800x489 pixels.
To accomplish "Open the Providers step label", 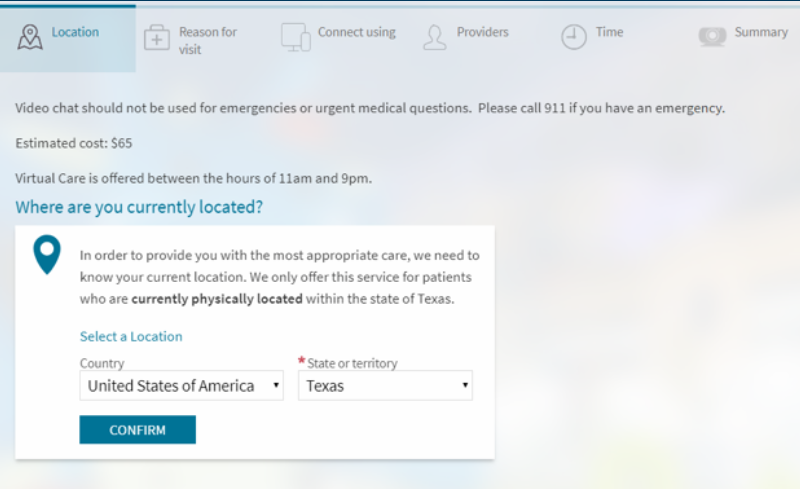I will click(x=482, y=32).
